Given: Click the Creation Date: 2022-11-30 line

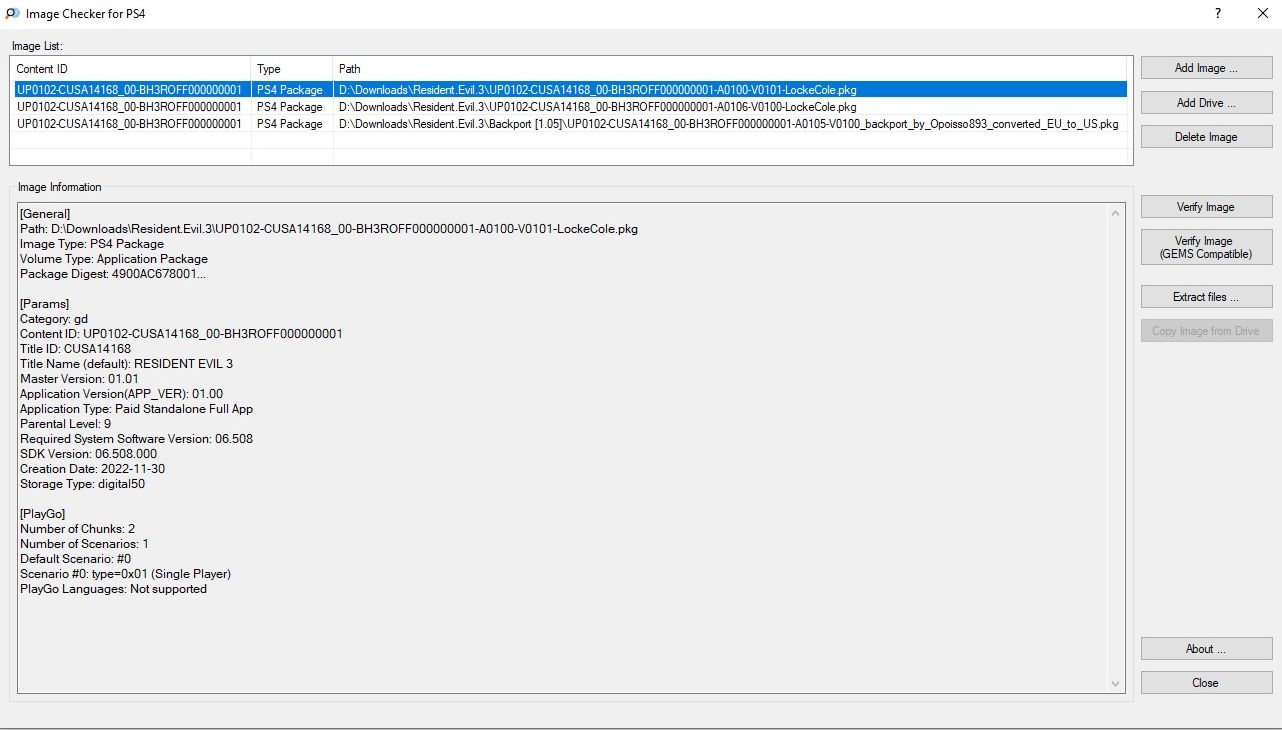Looking at the screenshot, I should tap(92, 469).
